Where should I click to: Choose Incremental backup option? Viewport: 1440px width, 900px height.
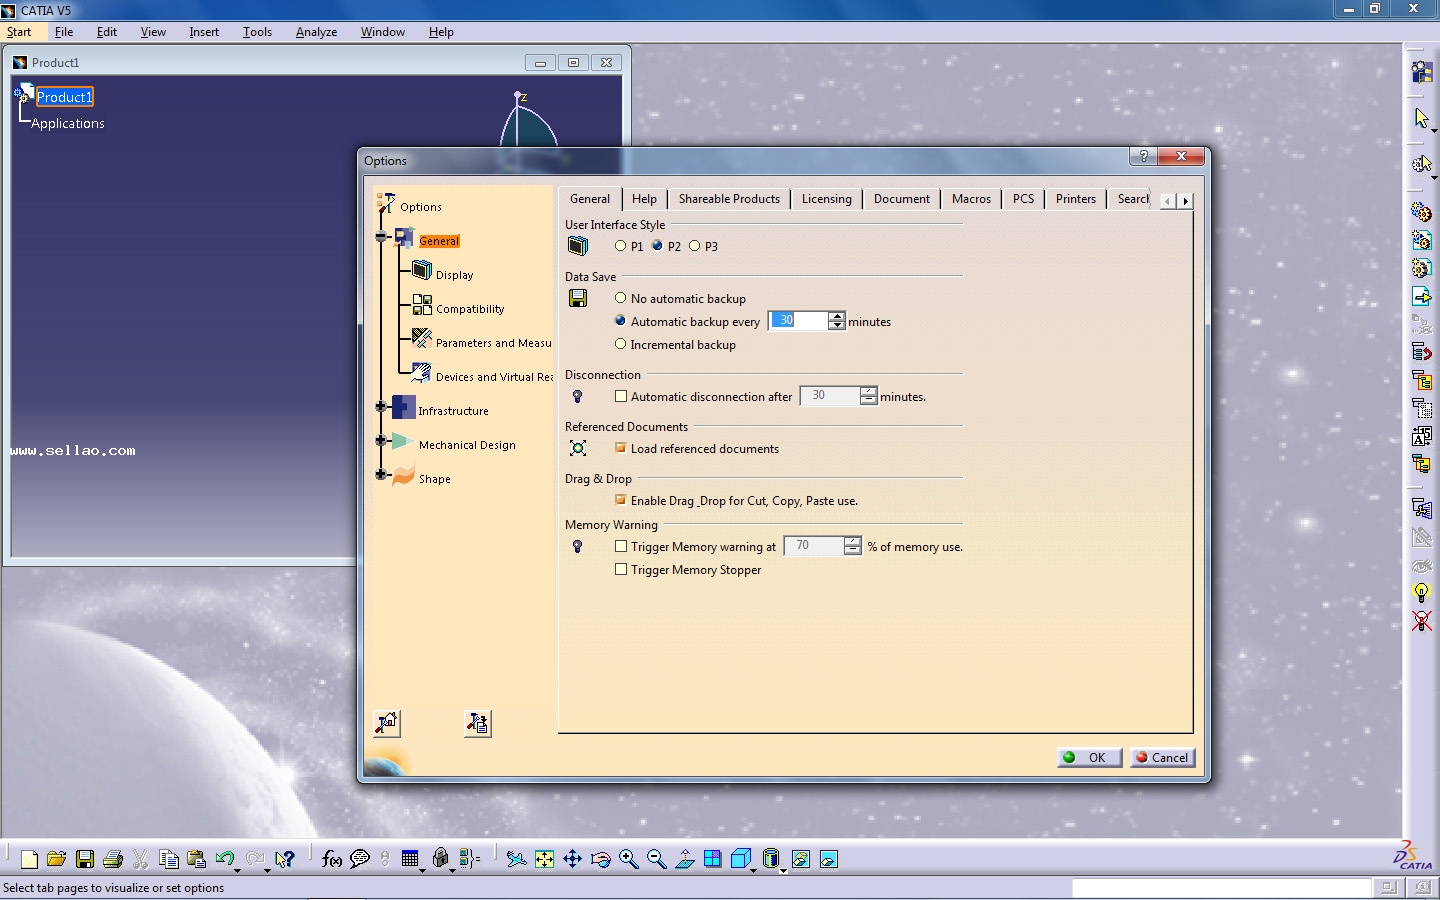(620, 344)
